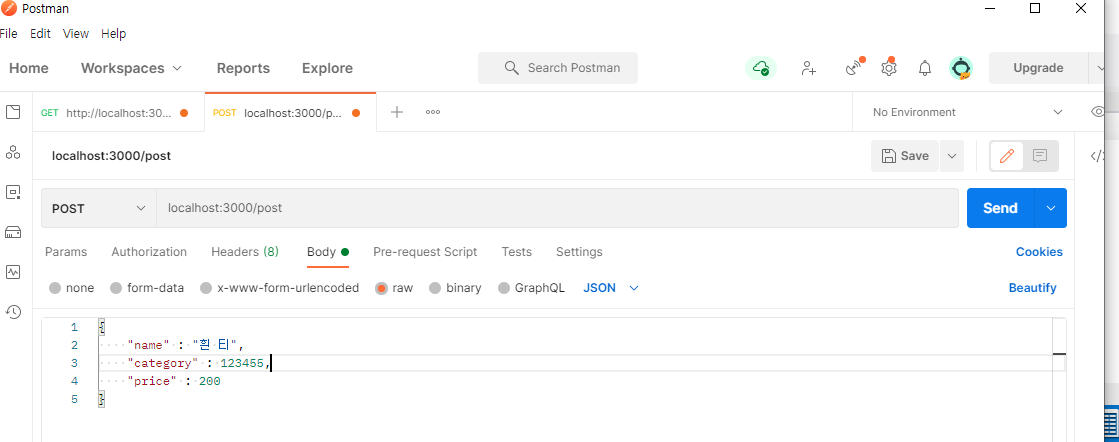Click the Upgrade button

click(x=1038, y=69)
